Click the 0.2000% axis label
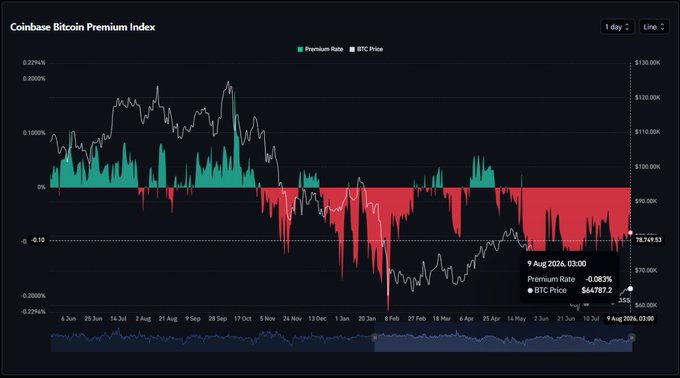This screenshot has width=680, height=378. pos(34,78)
